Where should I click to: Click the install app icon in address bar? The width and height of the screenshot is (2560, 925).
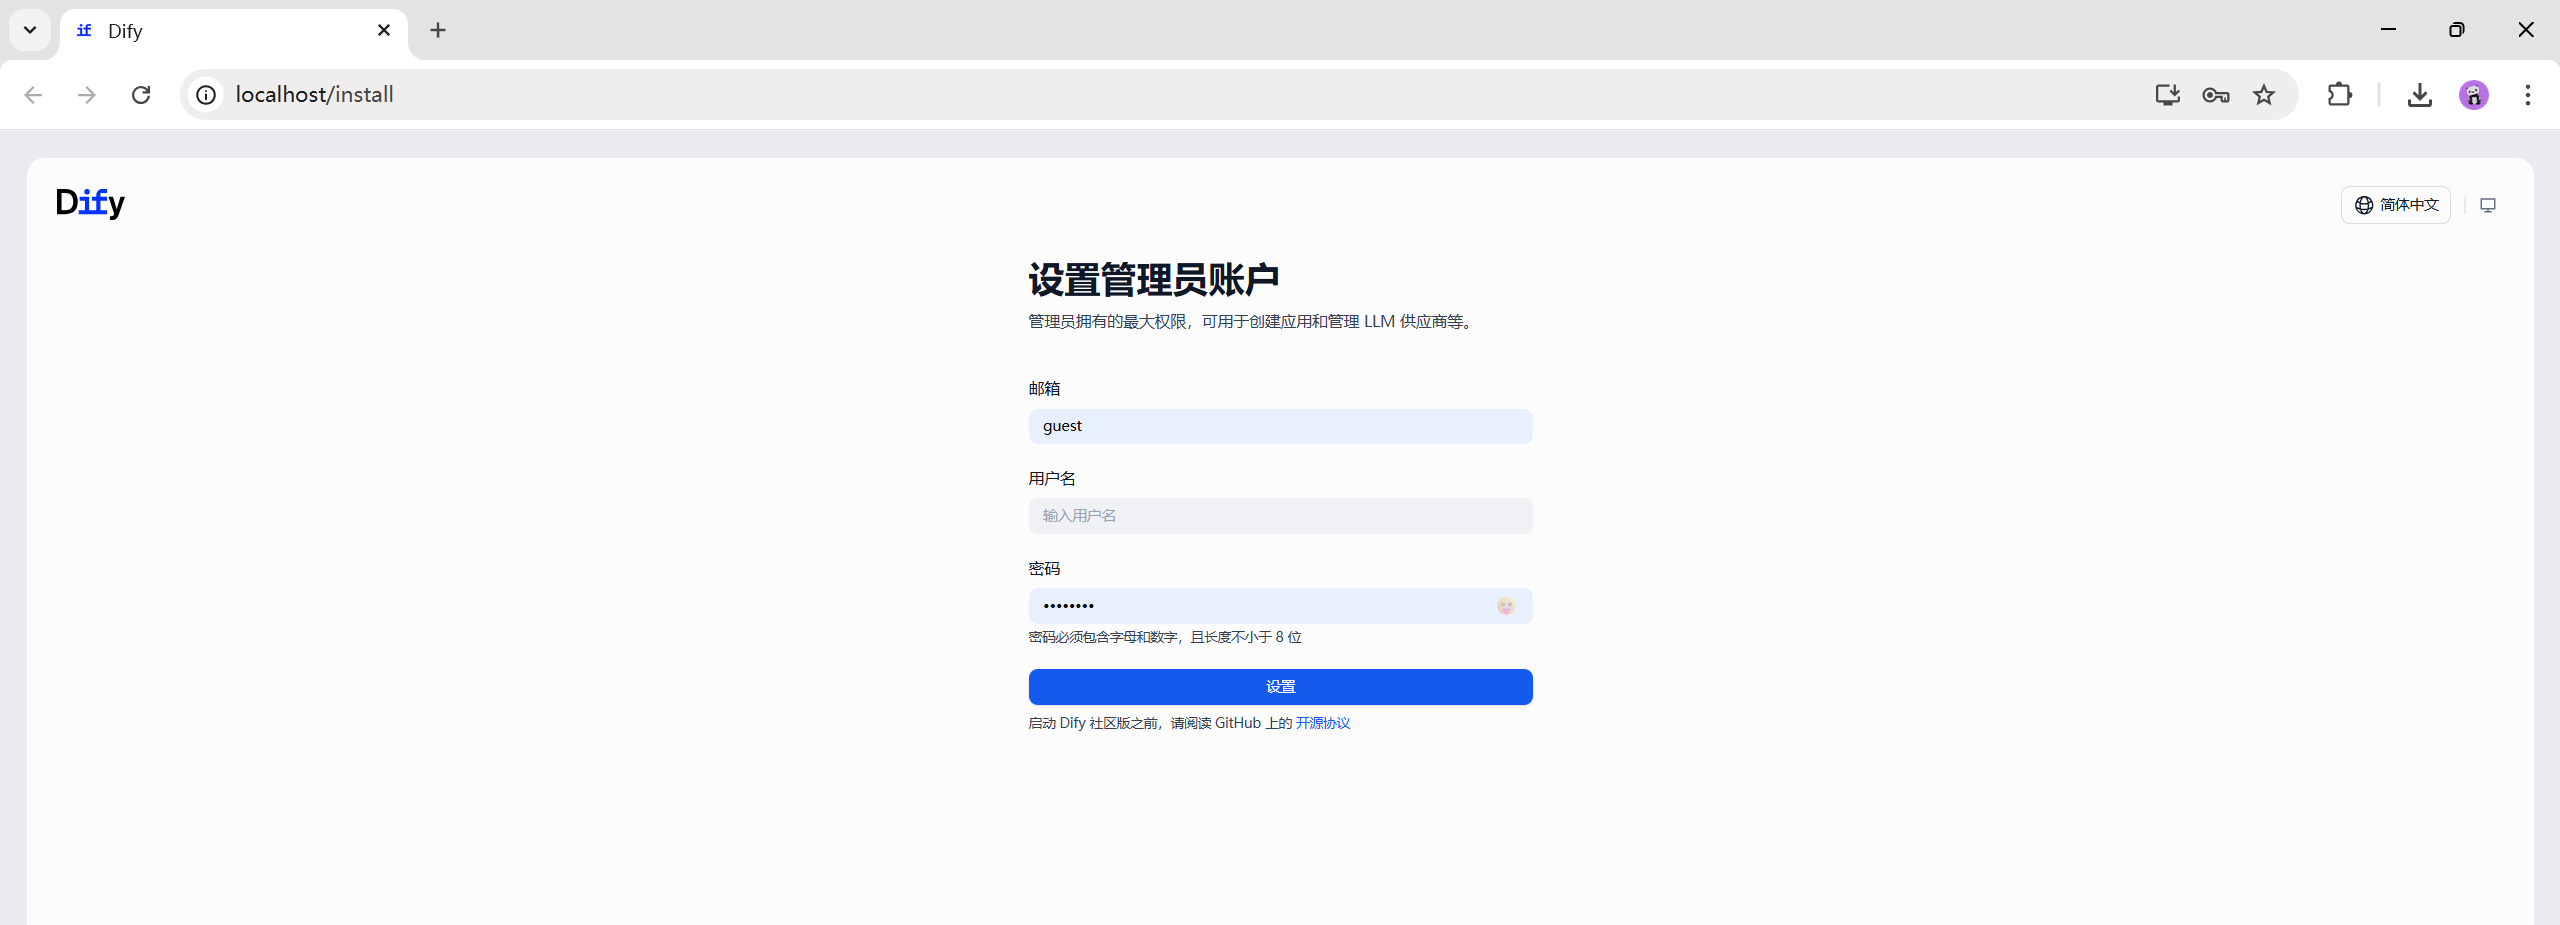click(x=2167, y=94)
